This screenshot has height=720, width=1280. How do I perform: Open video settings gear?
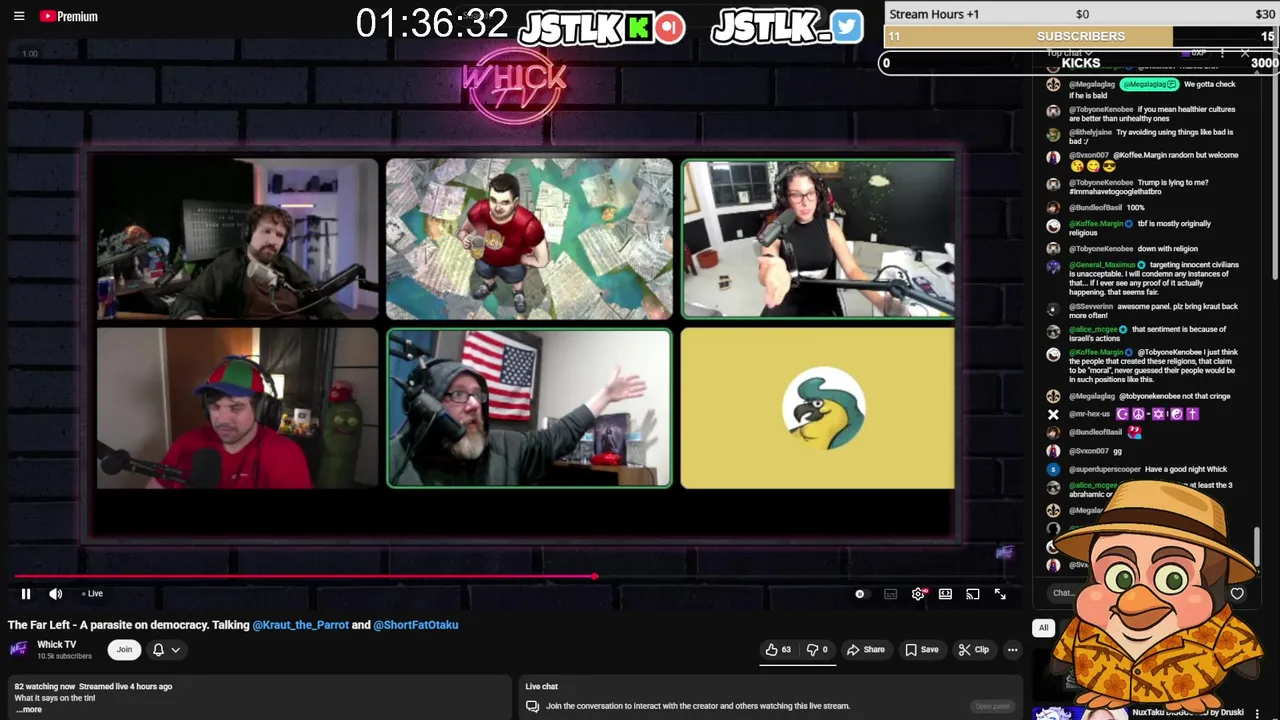tap(918, 594)
